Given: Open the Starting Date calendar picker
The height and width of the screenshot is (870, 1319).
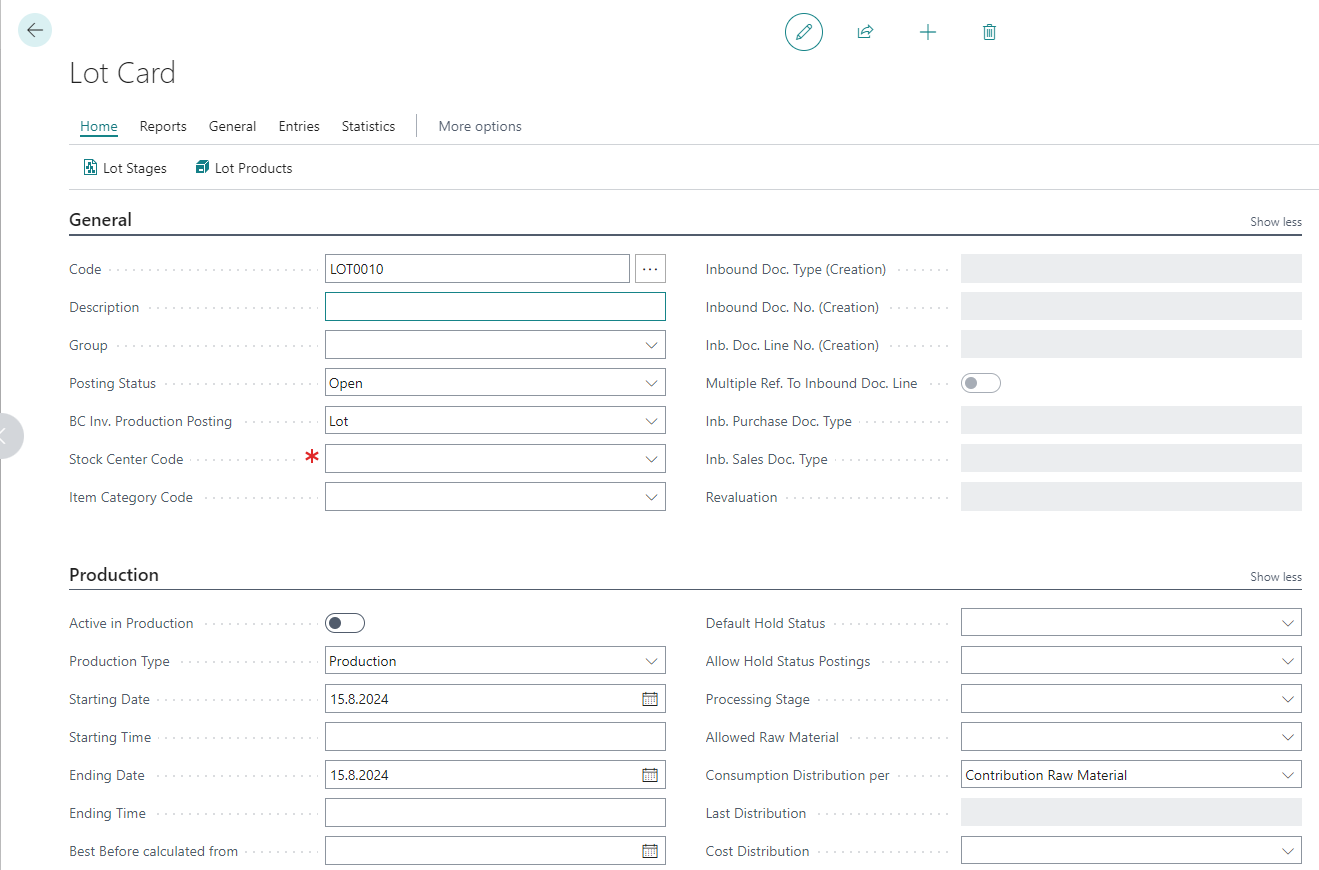Looking at the screenshot, I should pos(650,699).
